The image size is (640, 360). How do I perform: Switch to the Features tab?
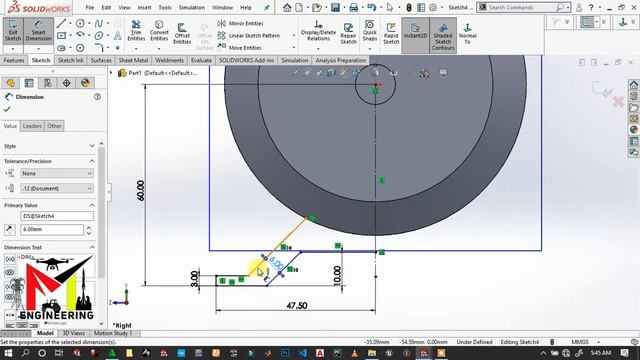click(x=14, y=60)
